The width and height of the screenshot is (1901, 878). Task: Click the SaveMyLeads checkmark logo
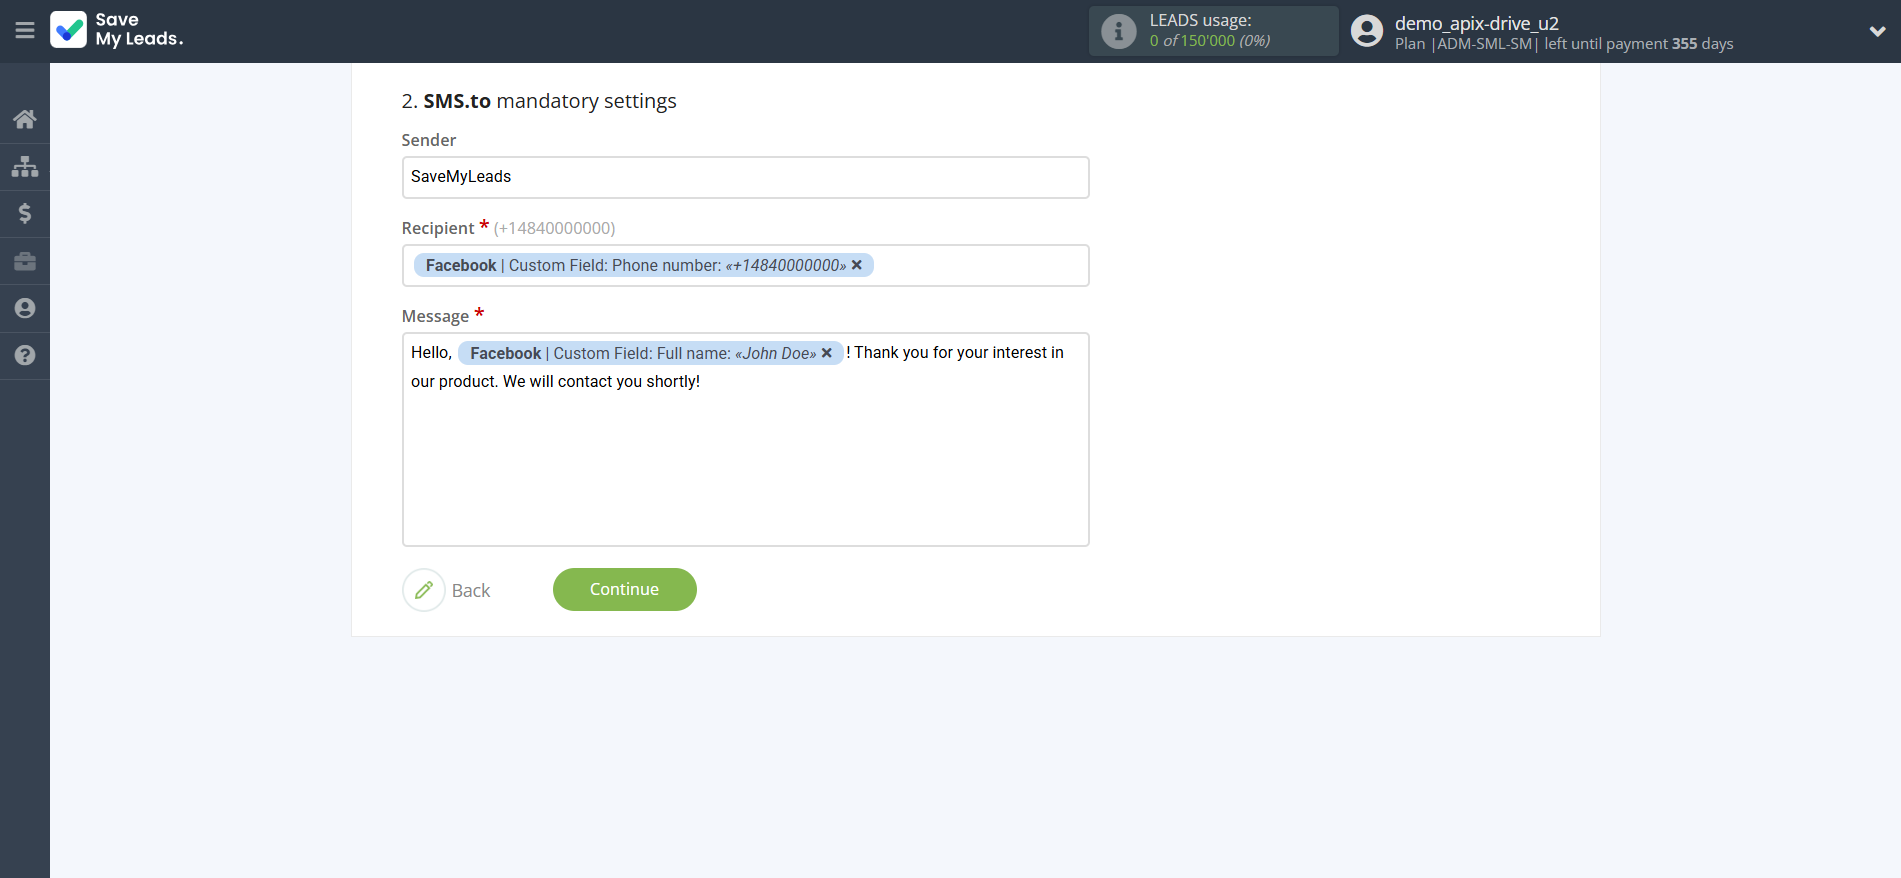(69, 30)
